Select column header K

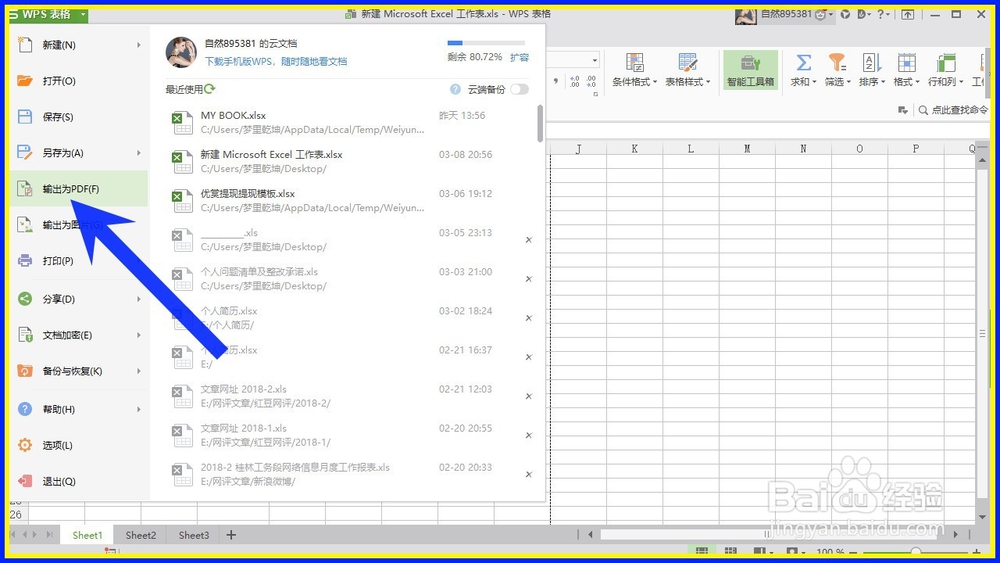click(x=635, y=149)
